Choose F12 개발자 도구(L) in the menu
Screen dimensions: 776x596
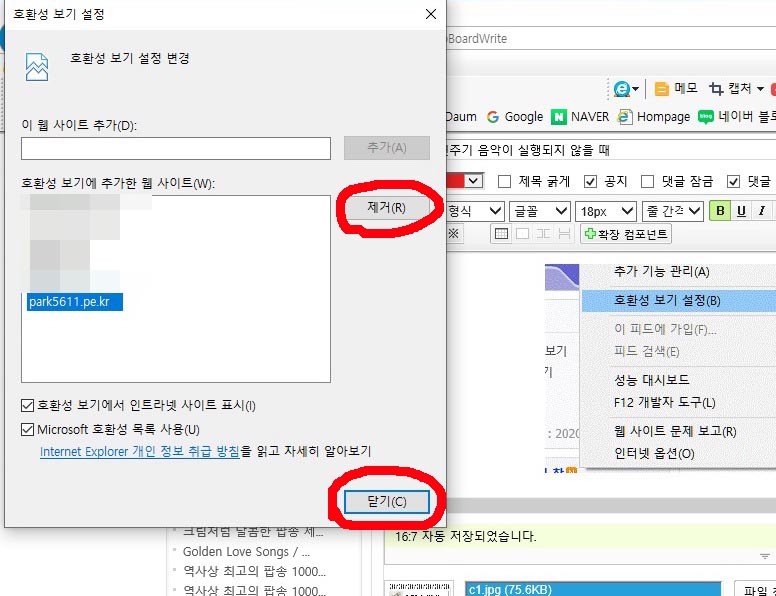pyautogui.click(x=665, y=402)
